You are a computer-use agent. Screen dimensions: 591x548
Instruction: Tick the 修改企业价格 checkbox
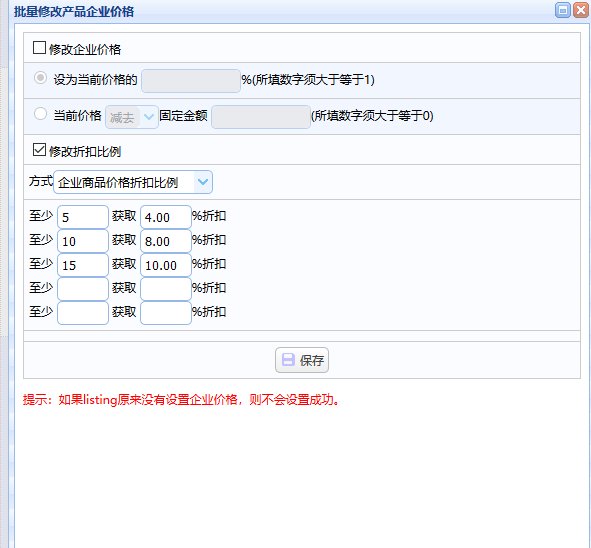click(39, 48)
